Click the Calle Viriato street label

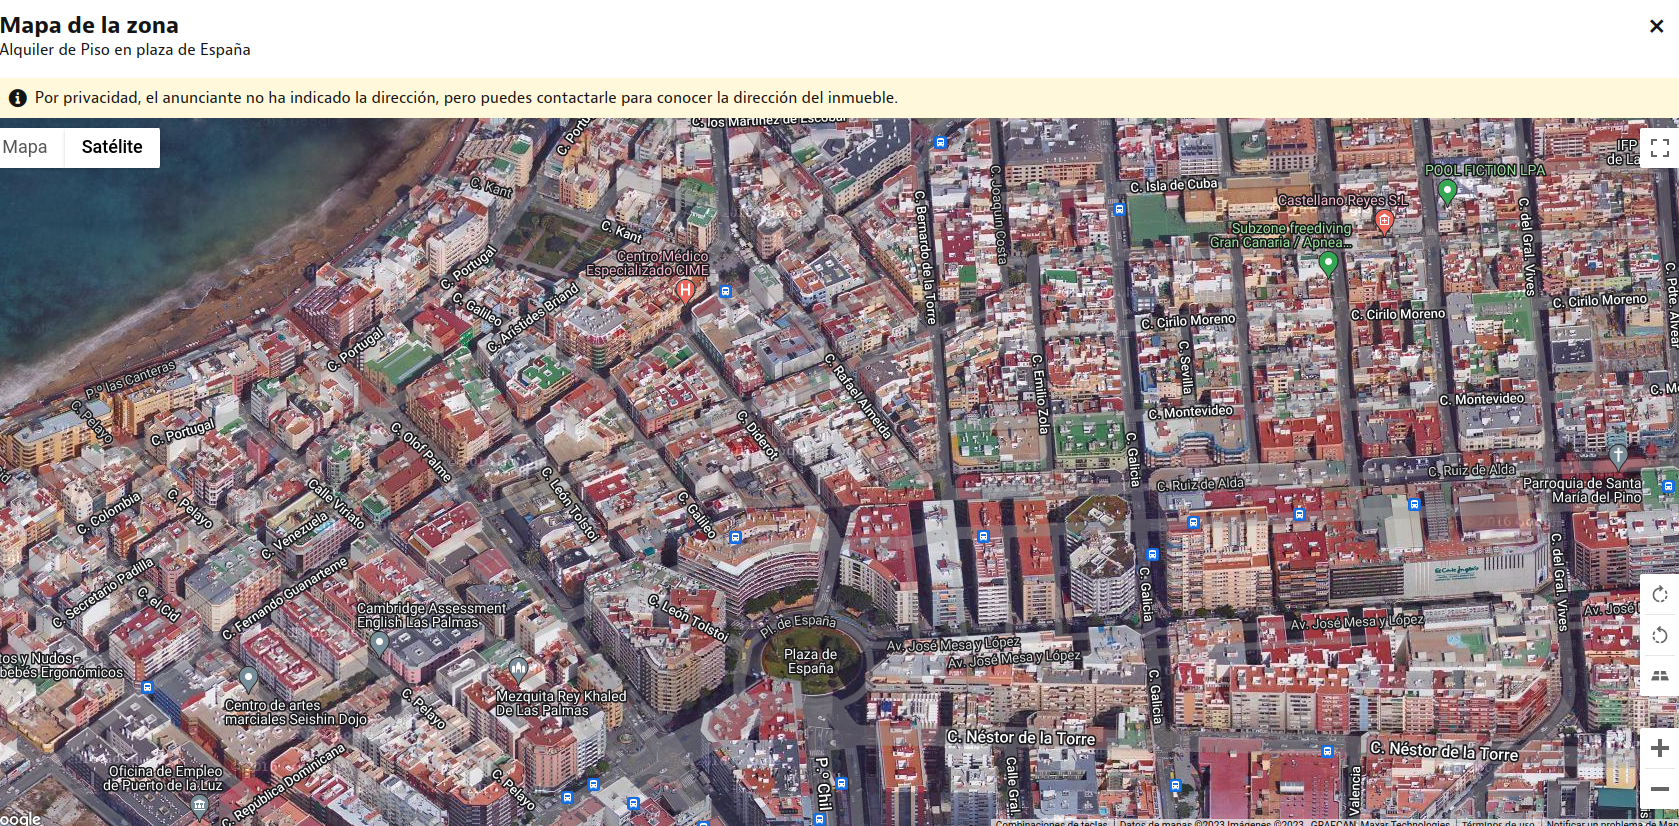pyautogui.click(x=336, y=502)
